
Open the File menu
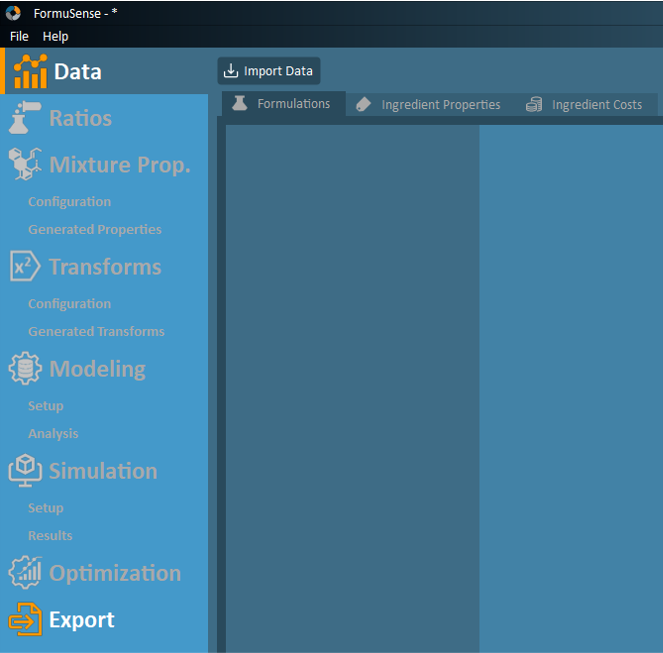[x=19, y=36]
